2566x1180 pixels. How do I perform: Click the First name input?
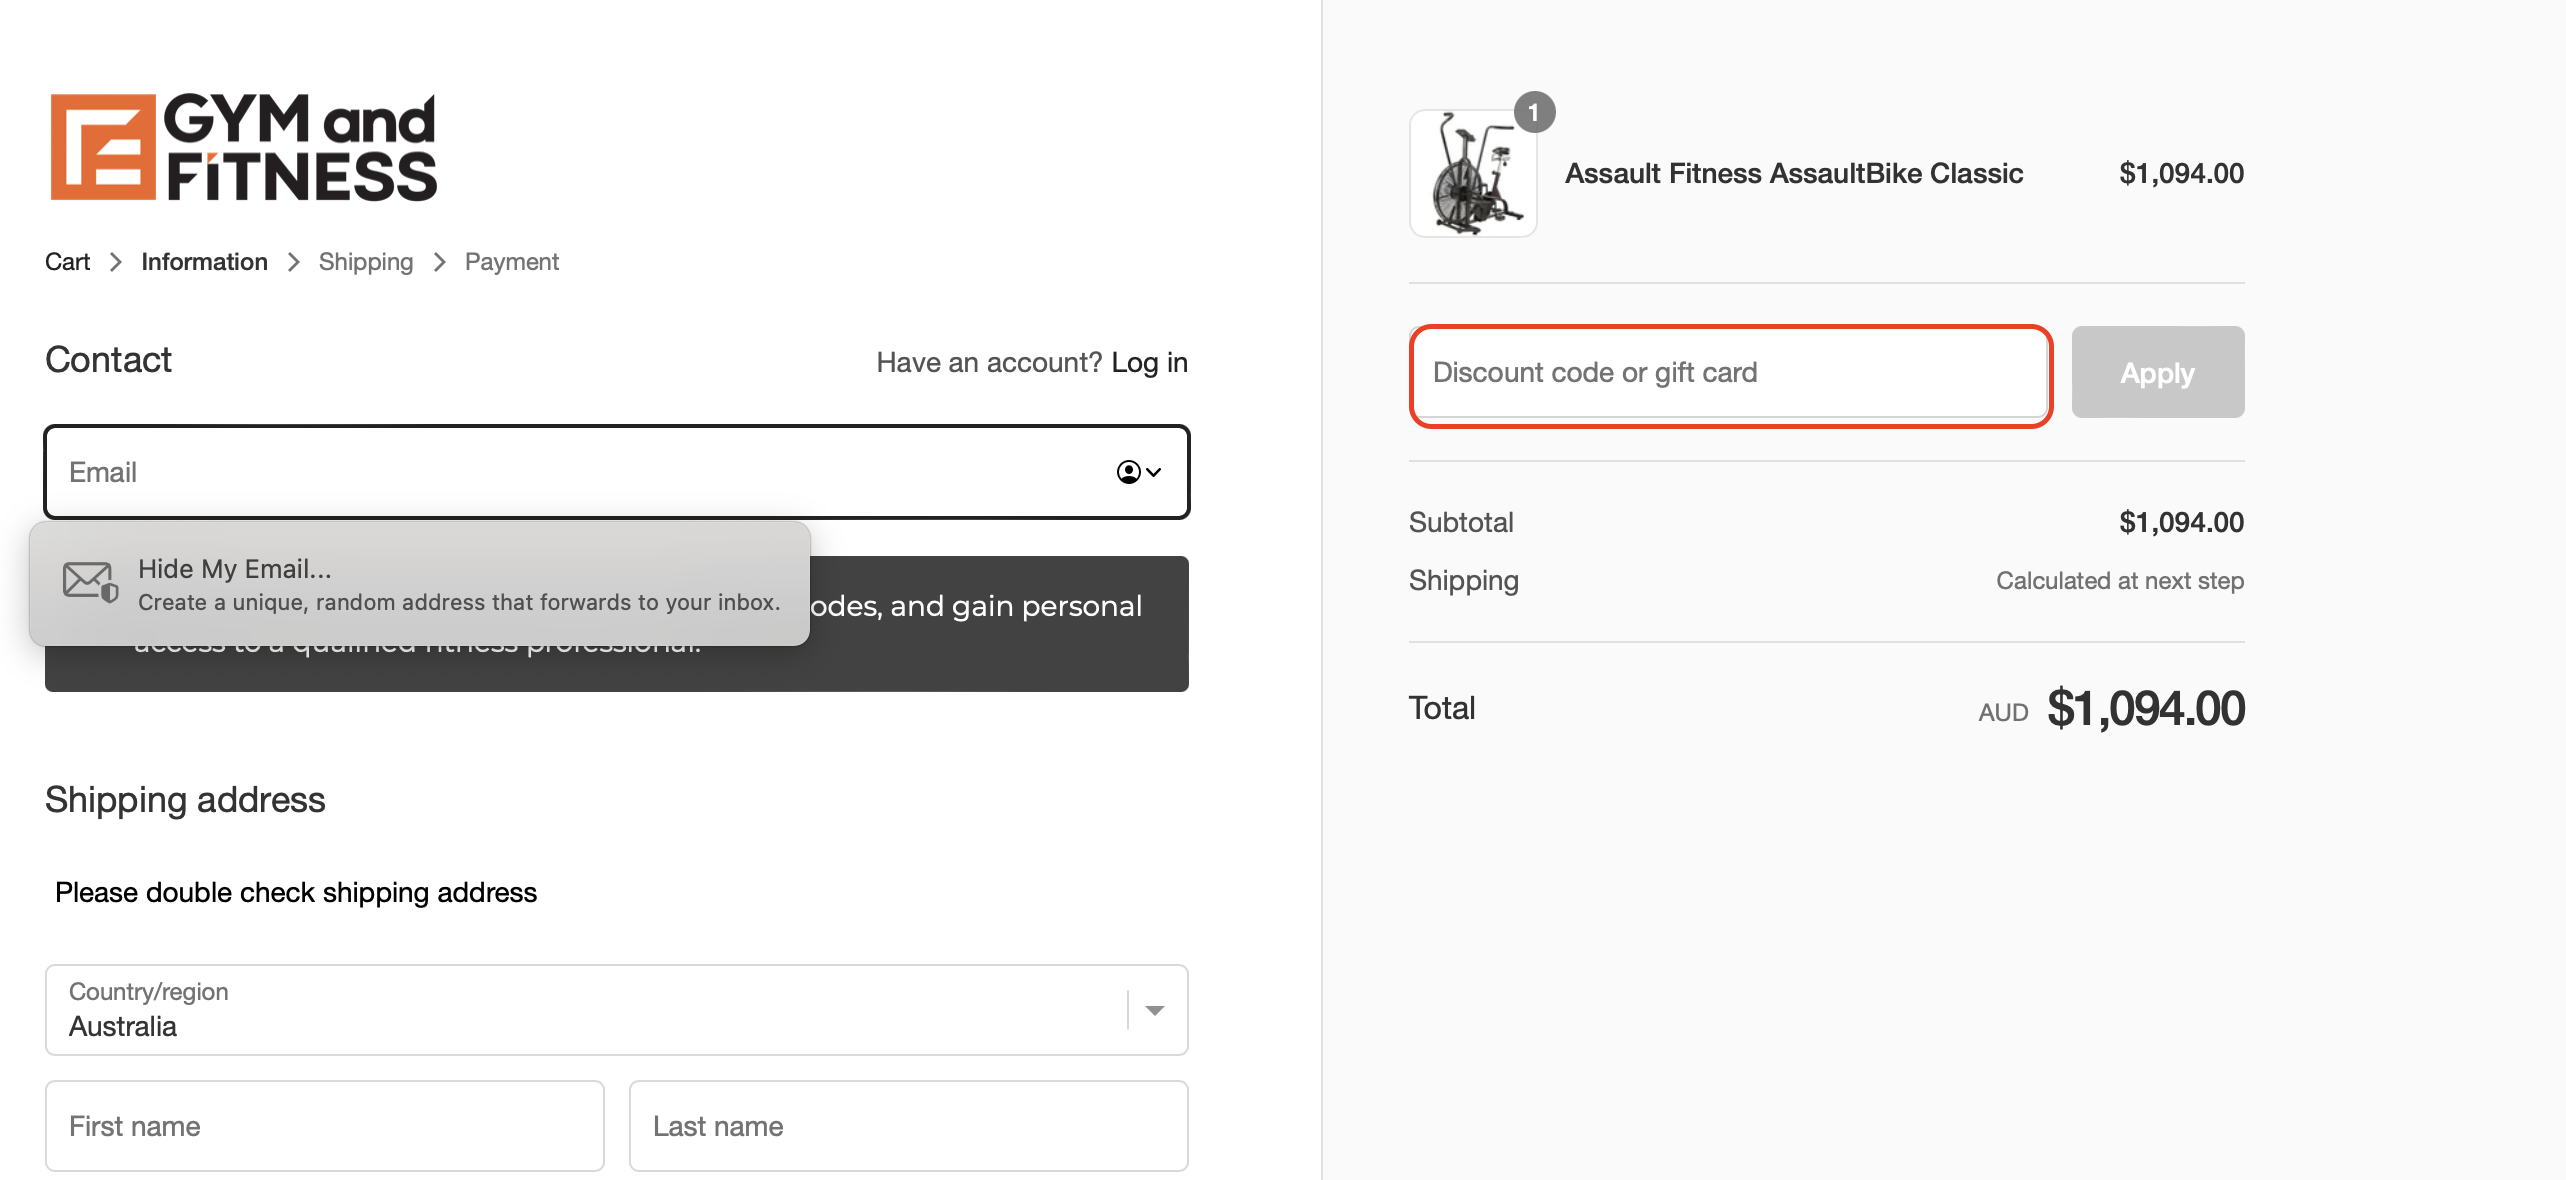[x=324, y=1126]
